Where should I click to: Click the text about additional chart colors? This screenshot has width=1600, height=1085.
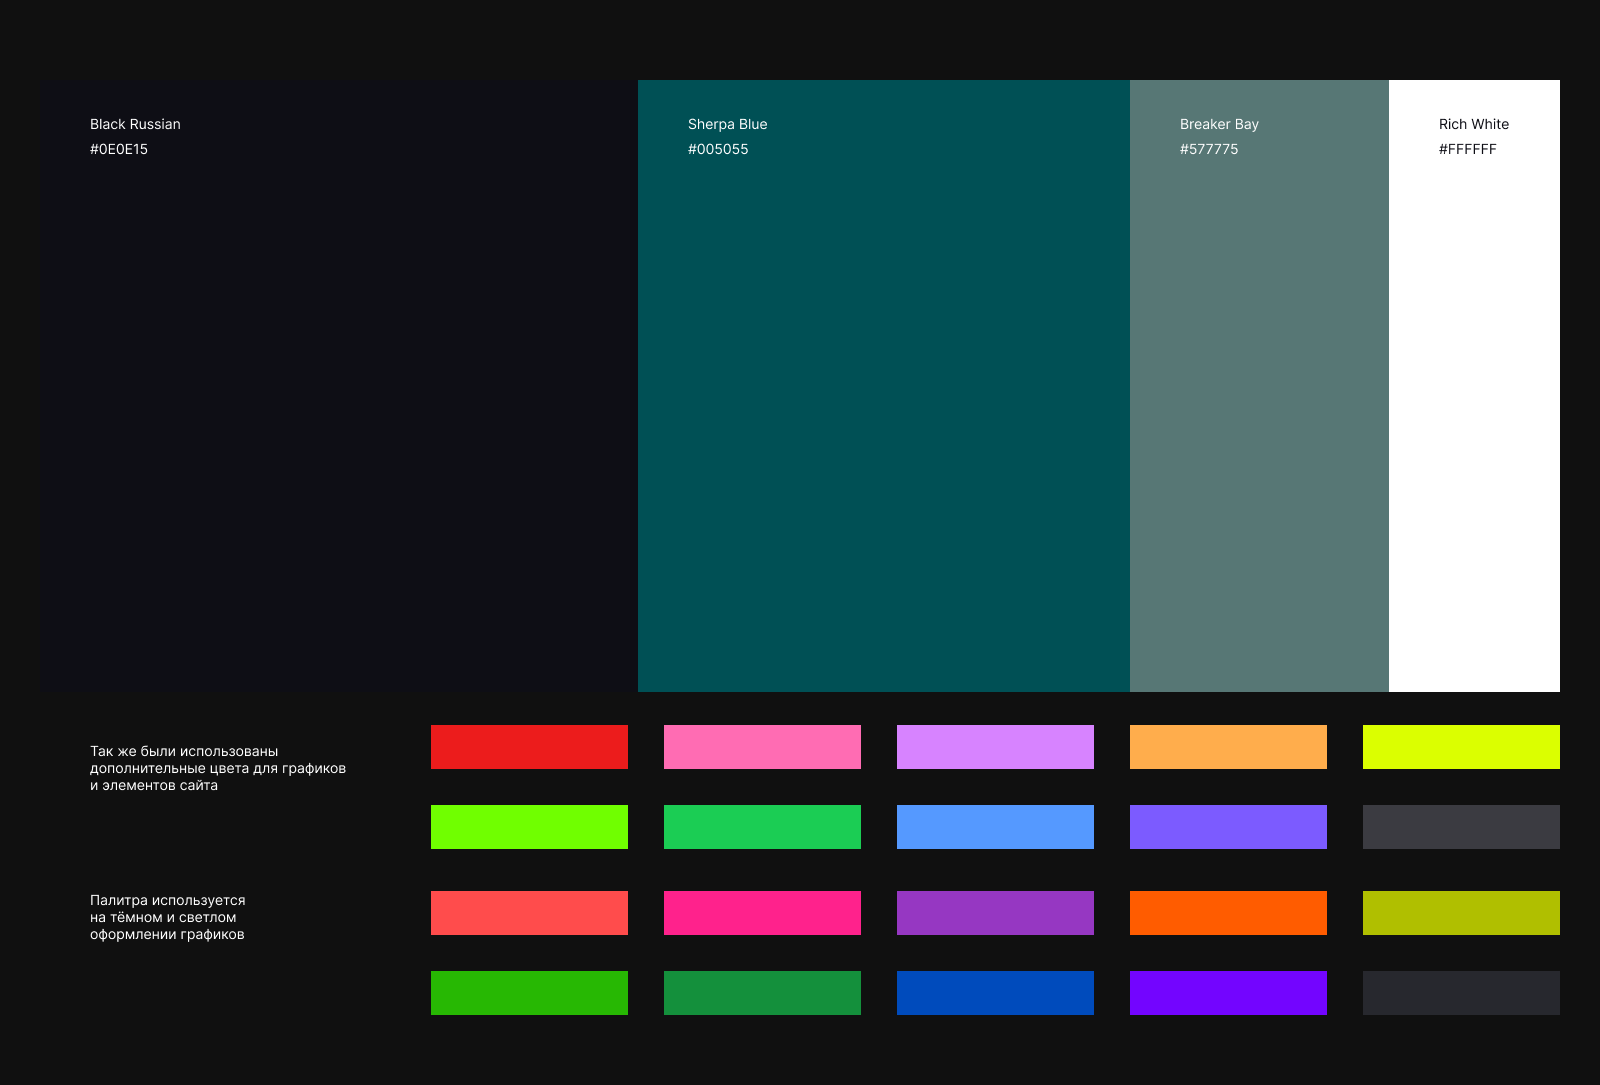pos(217,768)
